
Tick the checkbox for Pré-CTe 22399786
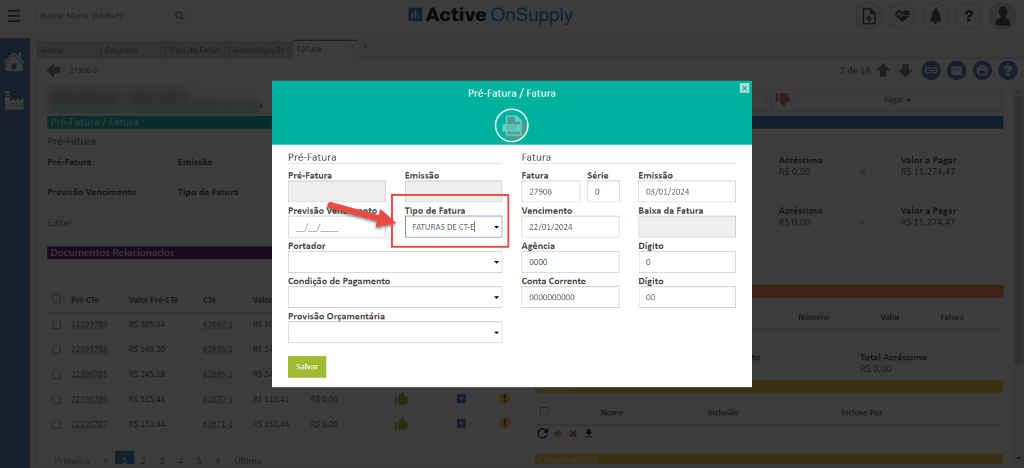(56, 398)
